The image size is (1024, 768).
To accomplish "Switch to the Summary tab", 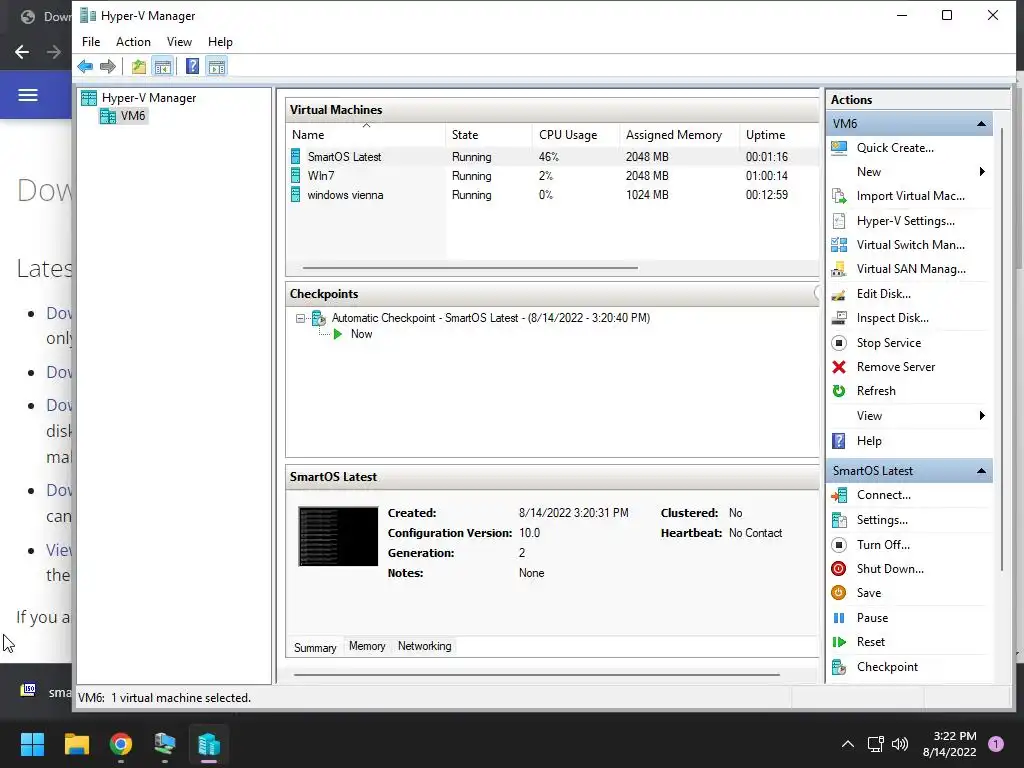I will click(x=315, y=647).
